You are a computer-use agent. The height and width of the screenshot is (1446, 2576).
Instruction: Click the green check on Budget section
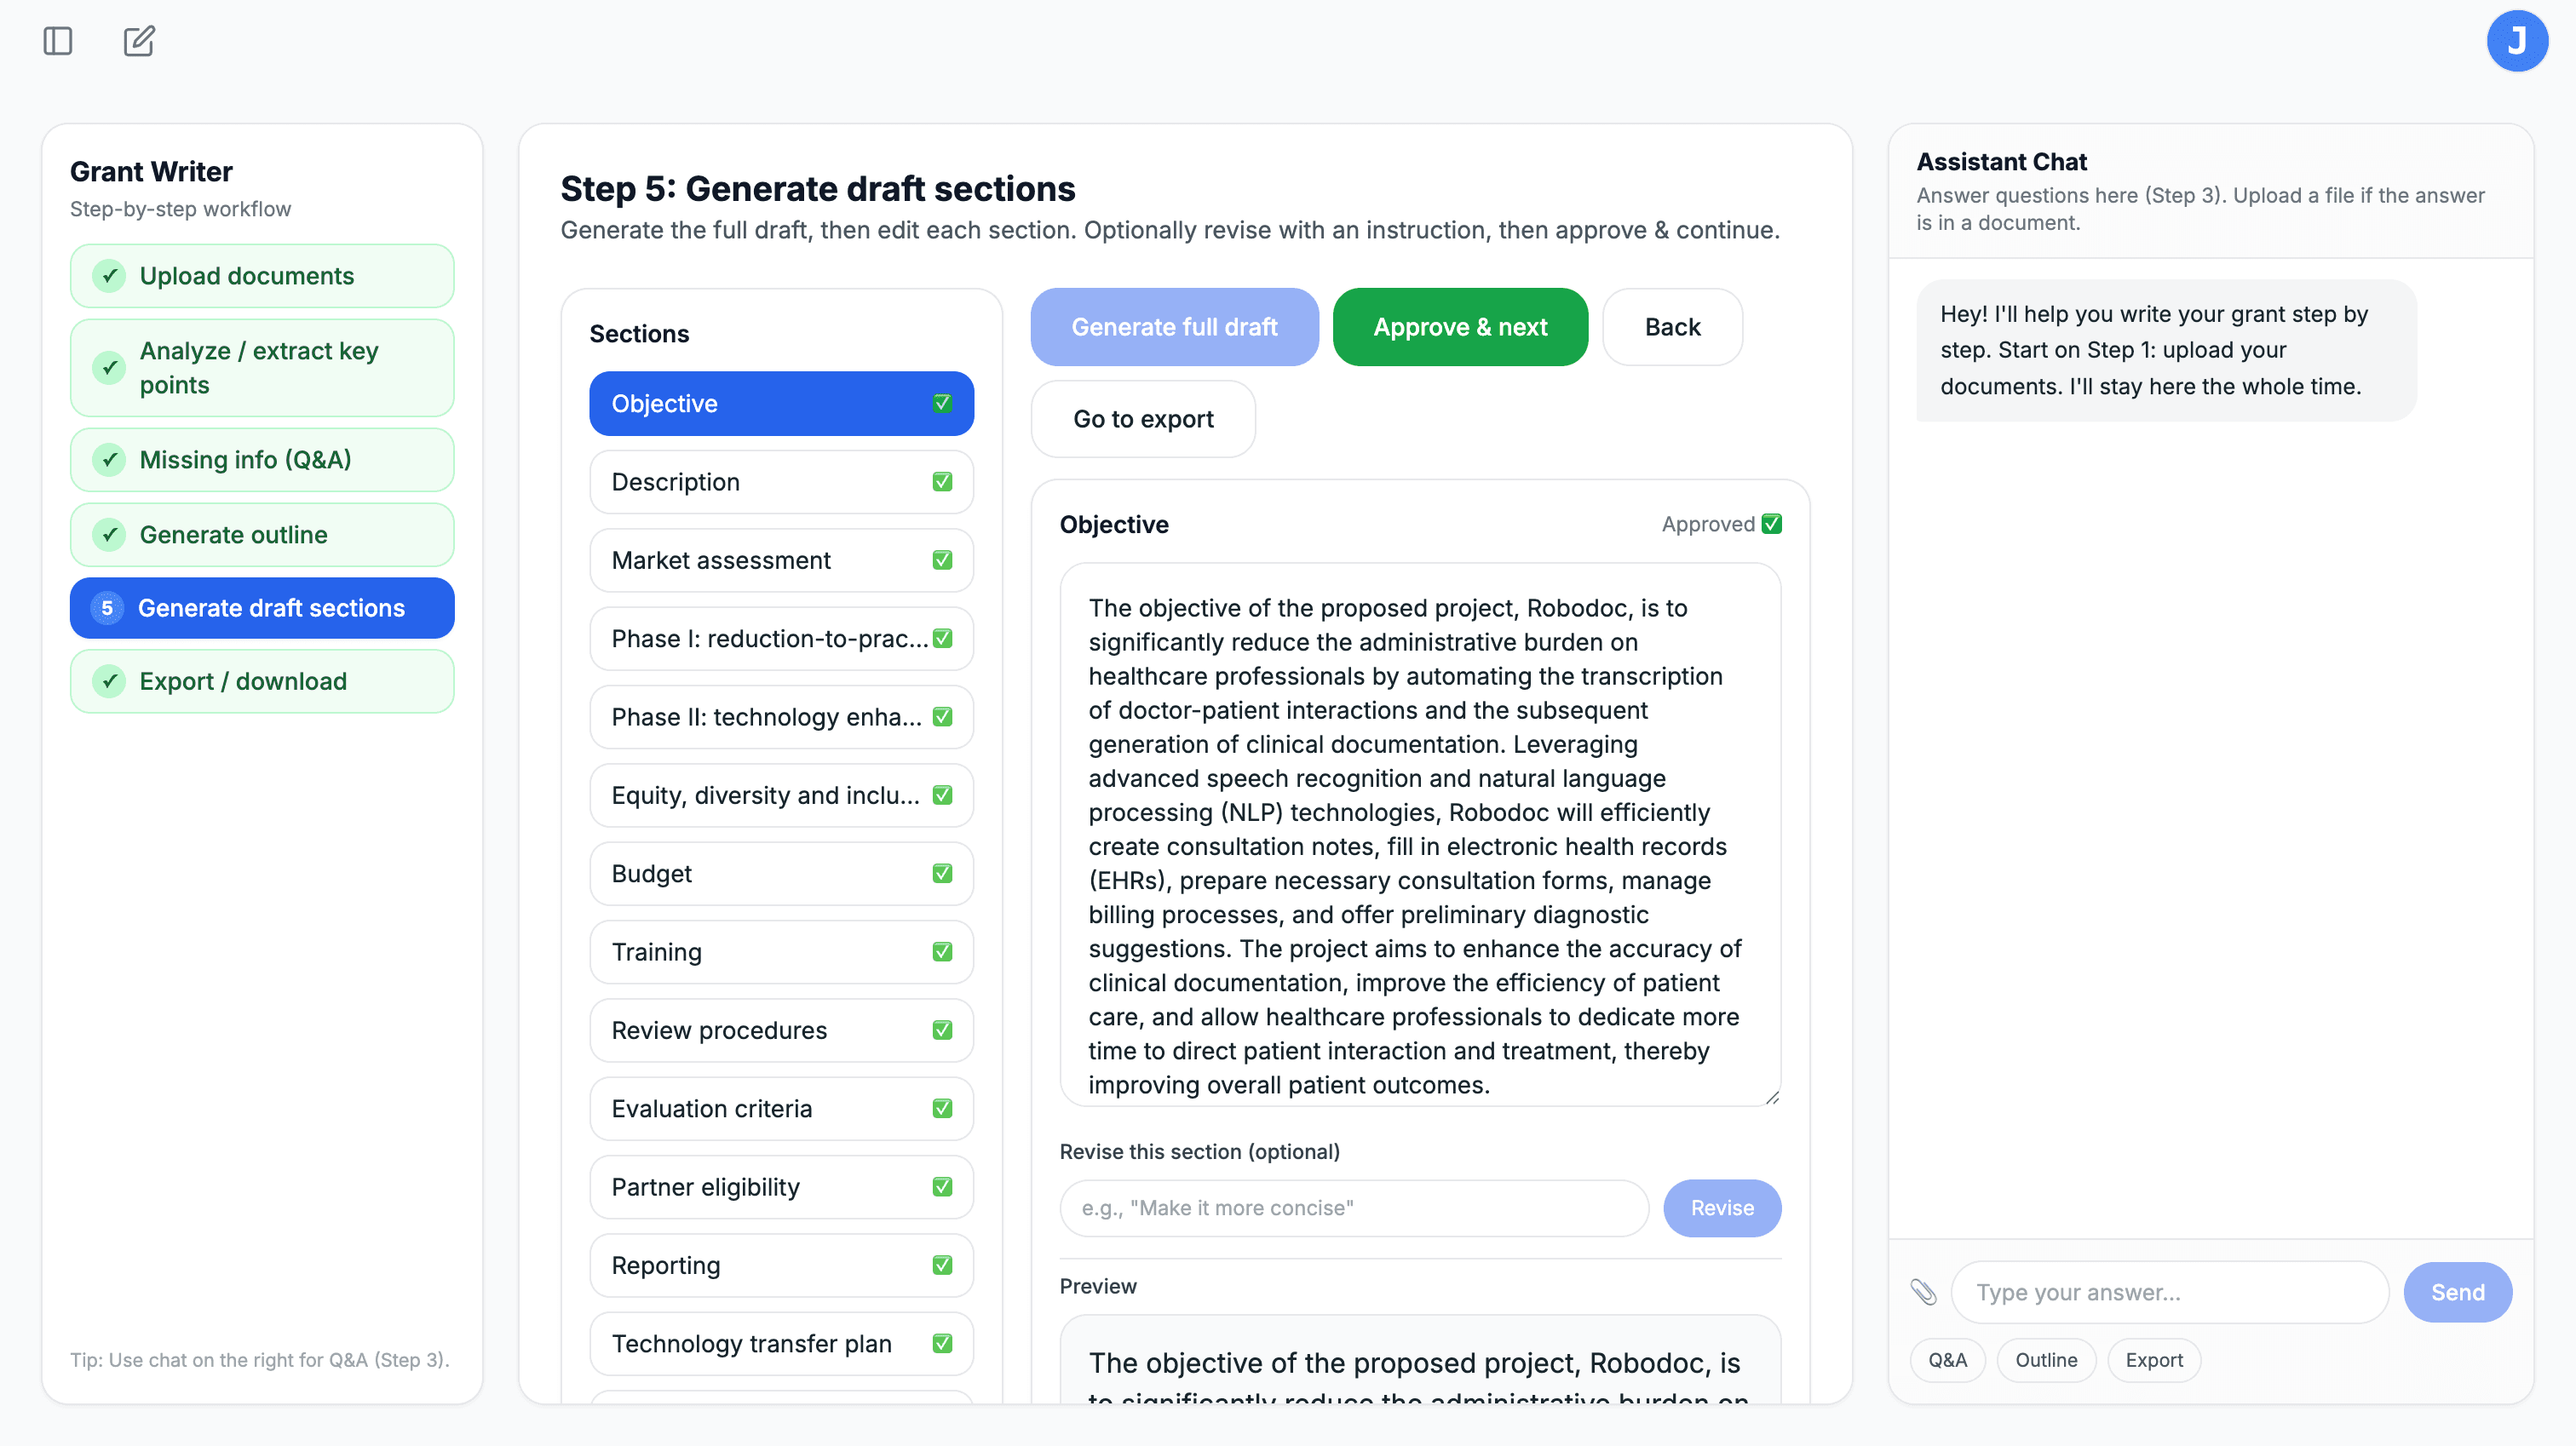(x=941, y=873)
